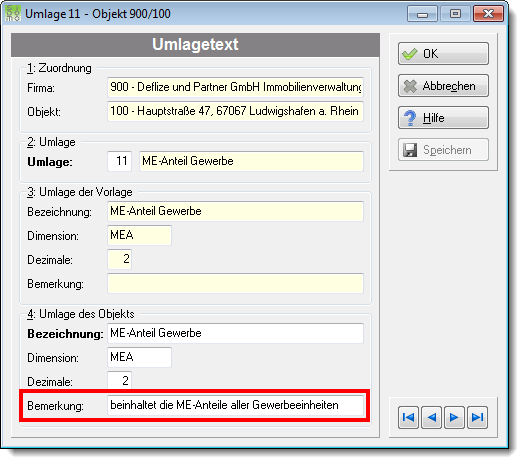Screen dimensions: 524x464
Task: Go to previous record arrow
Action: [431, 417]
